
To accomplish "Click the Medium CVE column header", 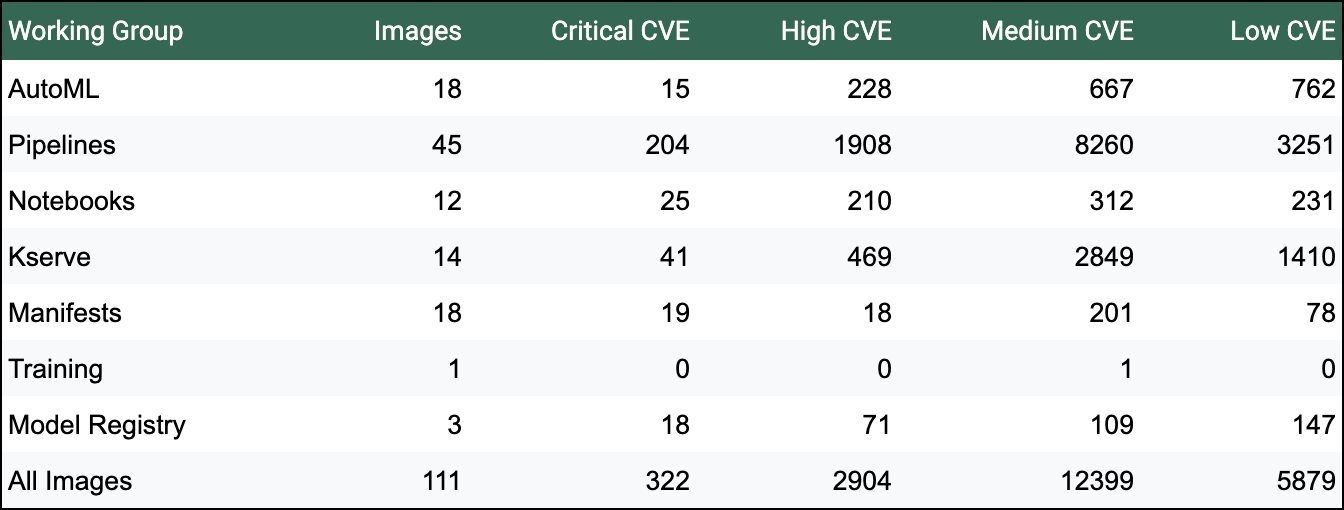I will tap(1057, 31).
